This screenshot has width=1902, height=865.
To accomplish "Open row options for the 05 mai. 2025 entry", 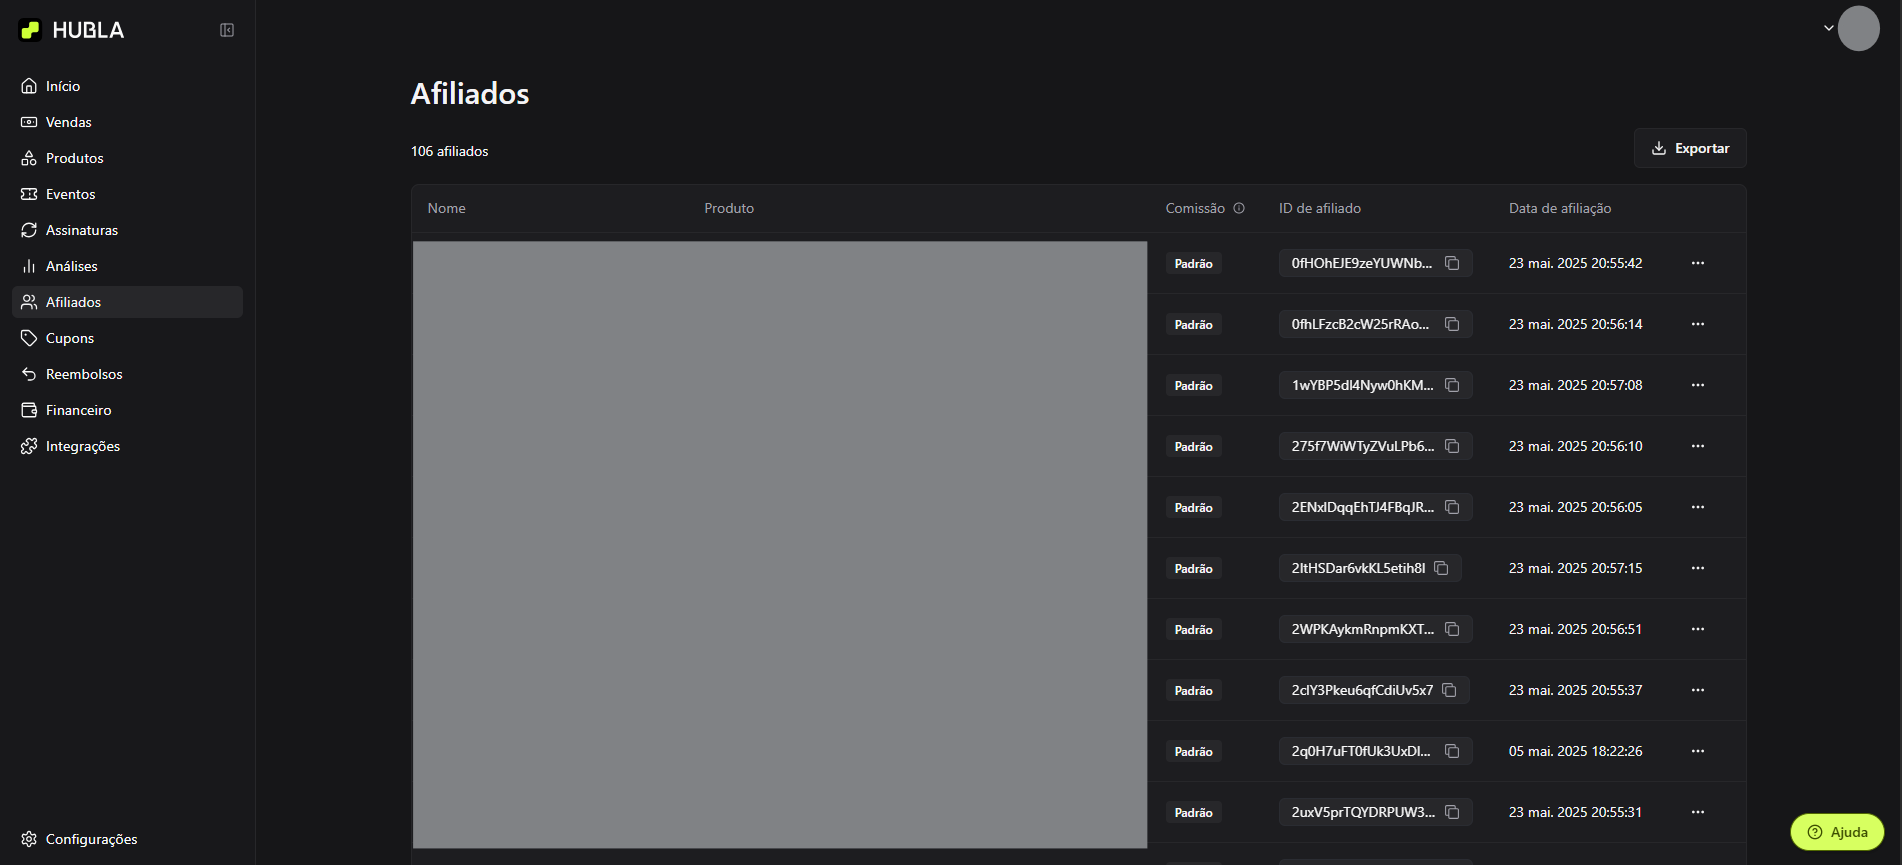I will tap(1697, 751).
